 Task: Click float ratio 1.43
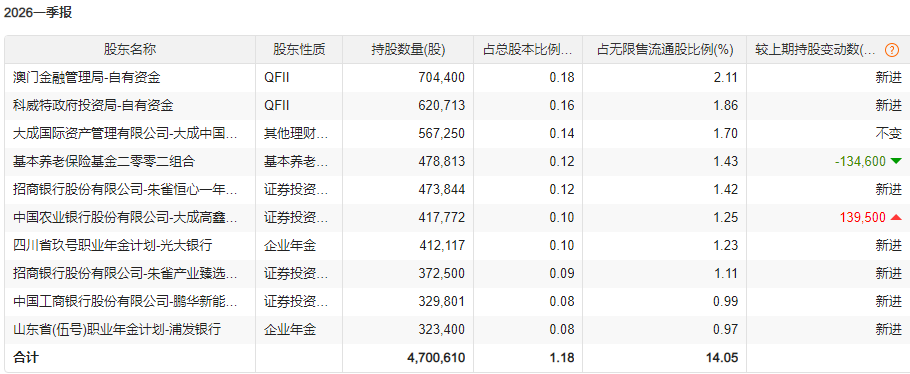point(726,161)
